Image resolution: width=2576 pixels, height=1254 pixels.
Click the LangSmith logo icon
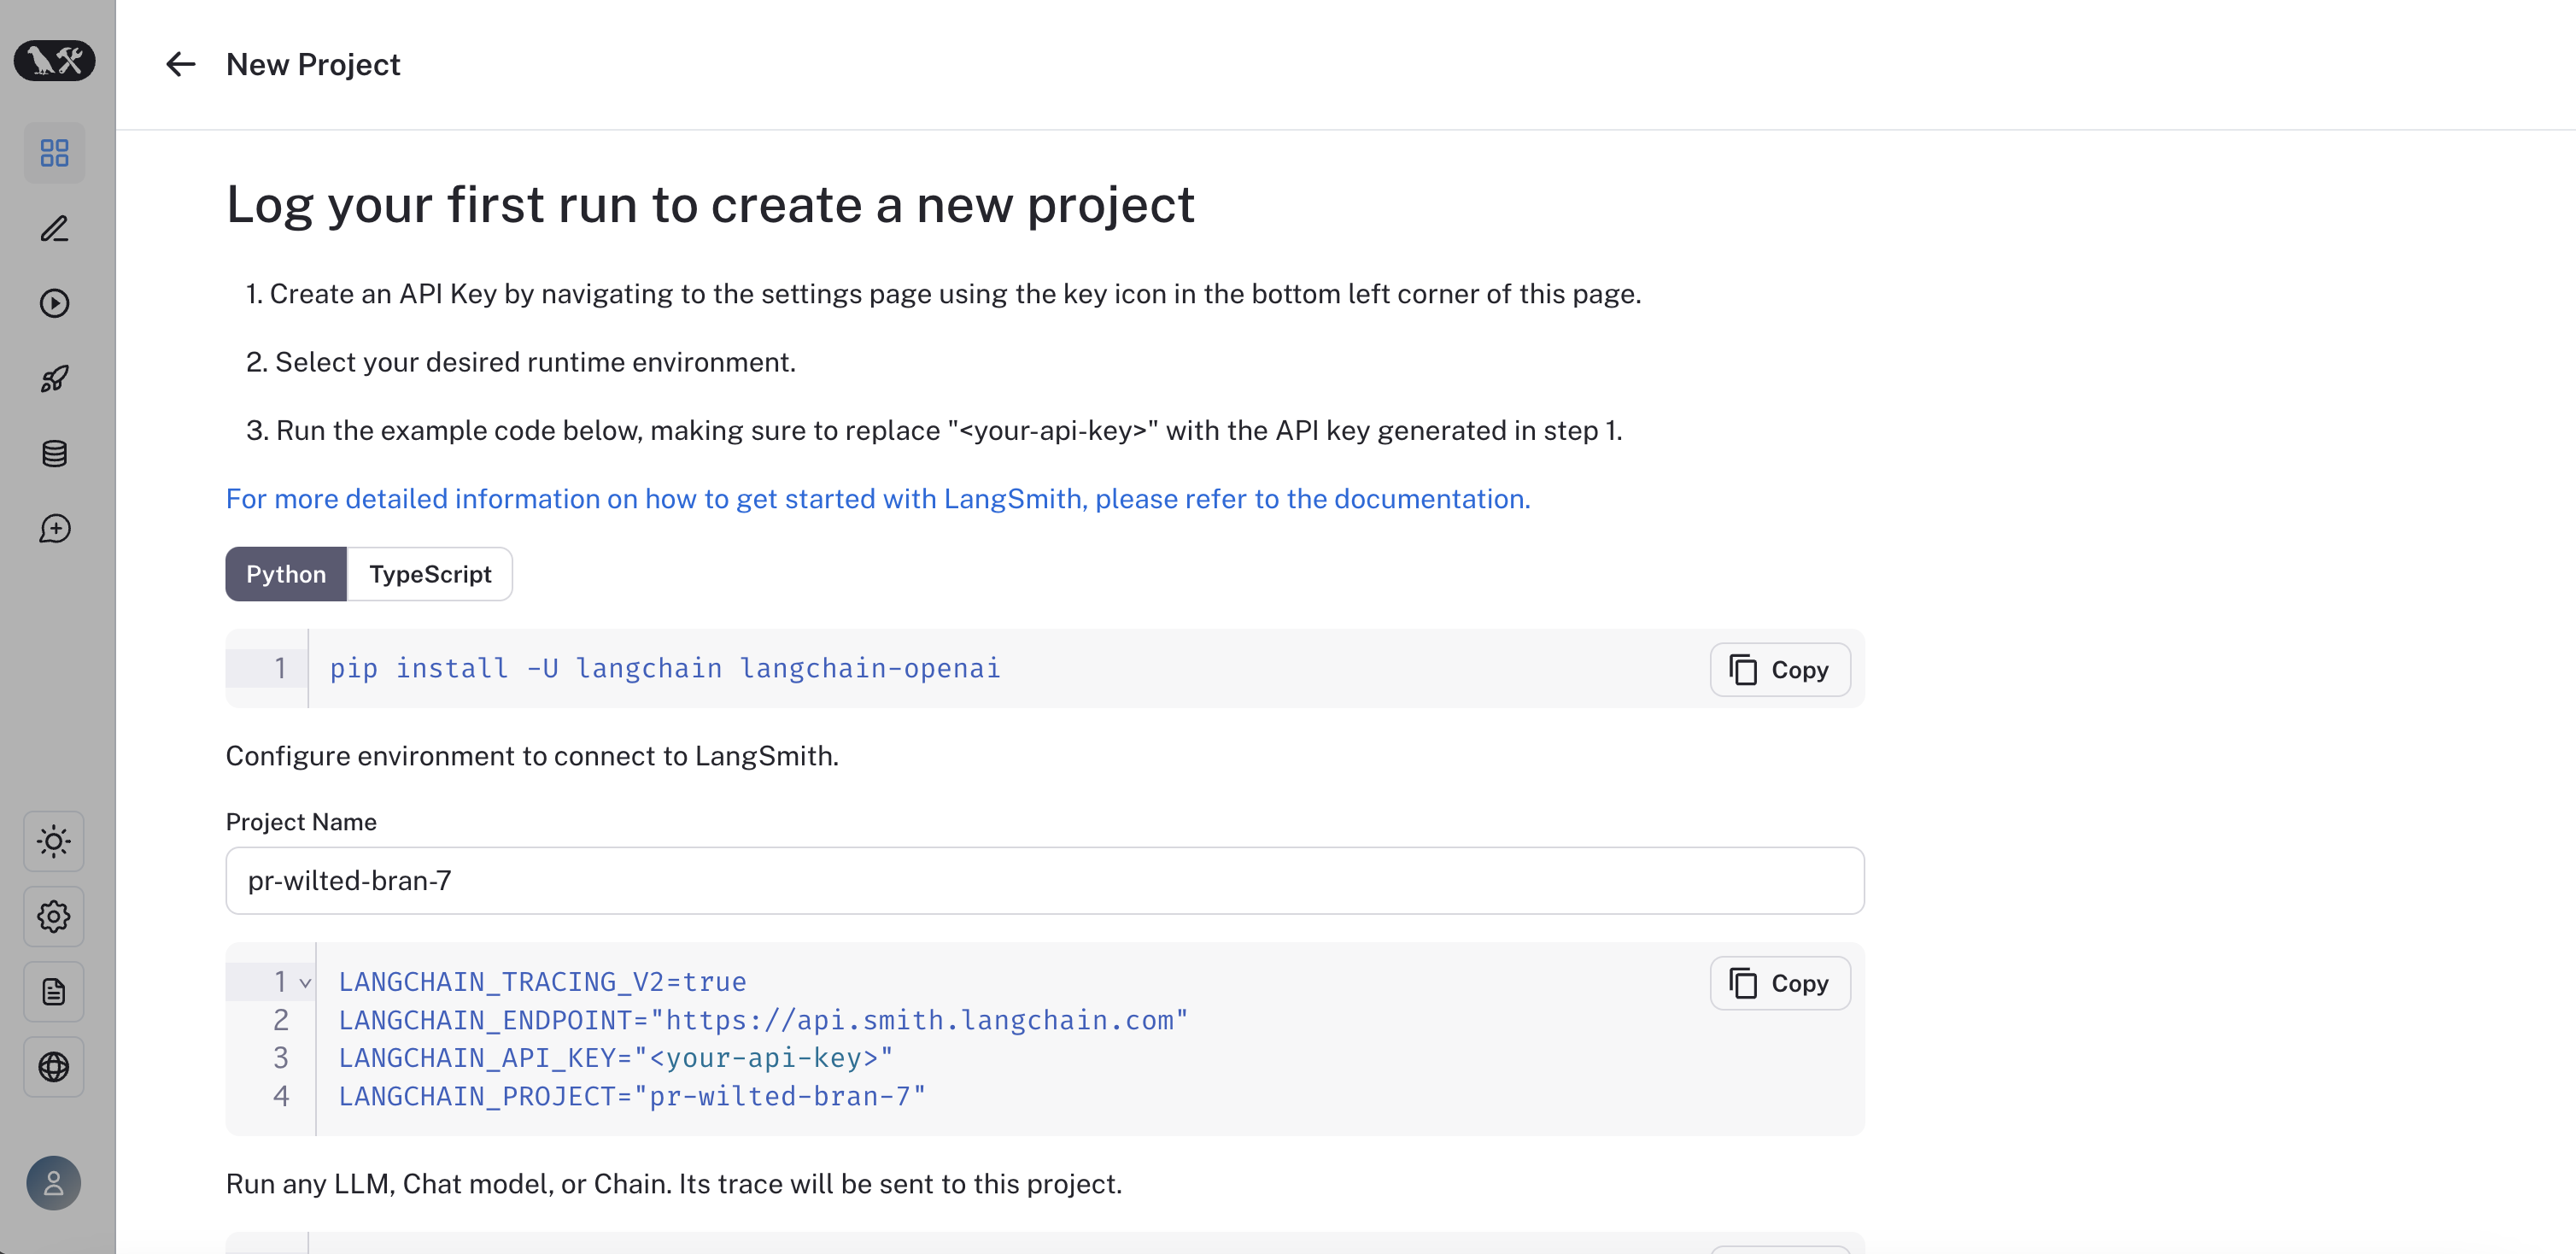(55, 61)
